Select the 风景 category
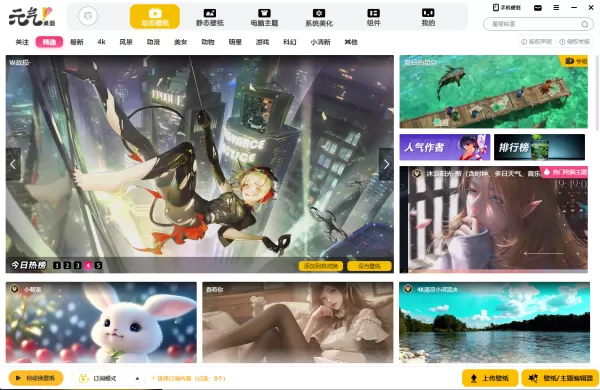The height and width of the screenshot is (390, 600). click(126, 42)
